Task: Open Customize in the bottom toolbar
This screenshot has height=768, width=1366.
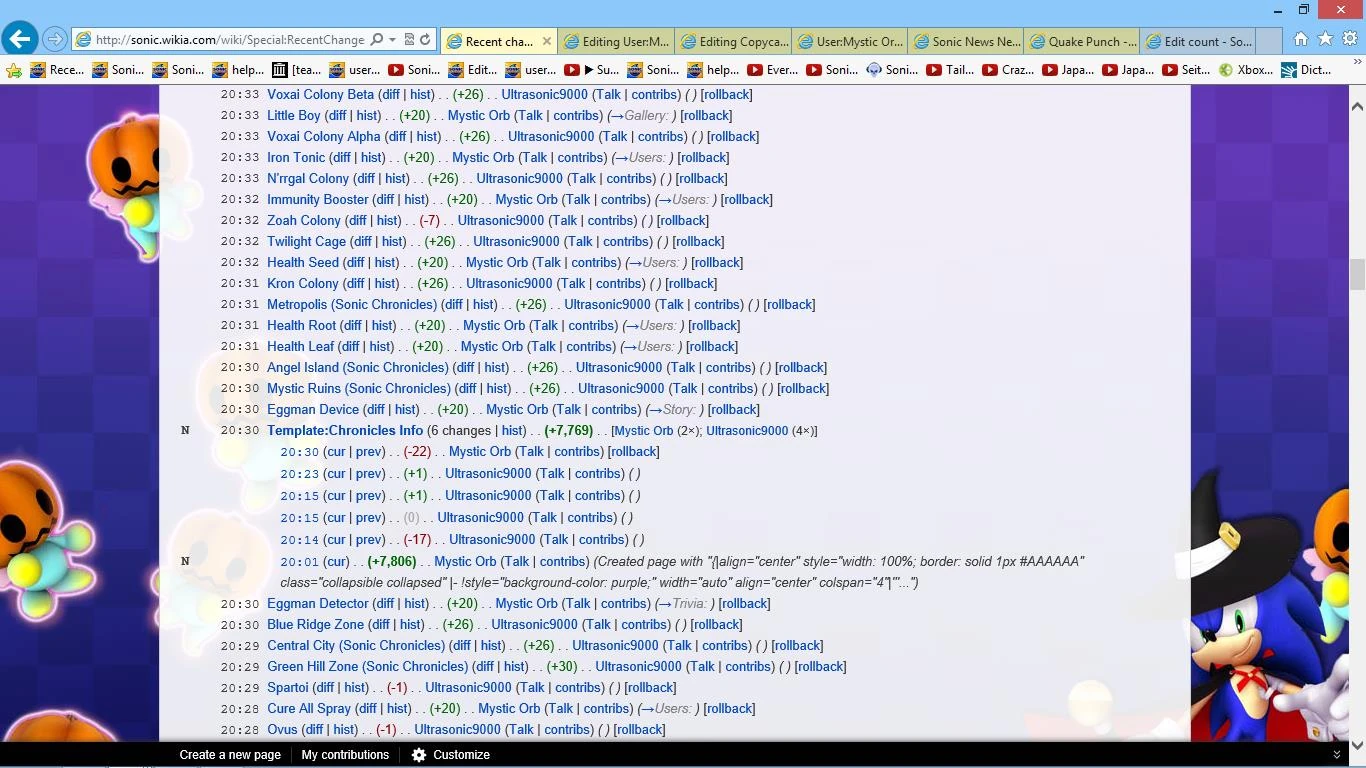Action: tap(451, 755)
